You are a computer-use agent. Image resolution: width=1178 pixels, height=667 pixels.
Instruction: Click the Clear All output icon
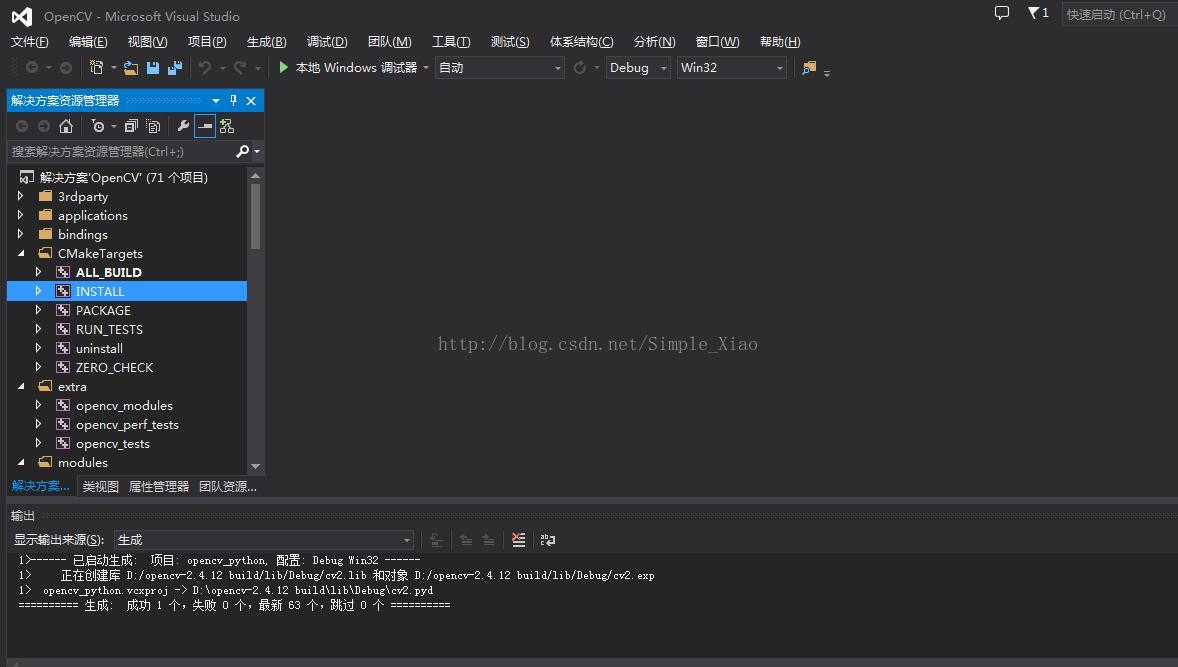coord(518,539)
